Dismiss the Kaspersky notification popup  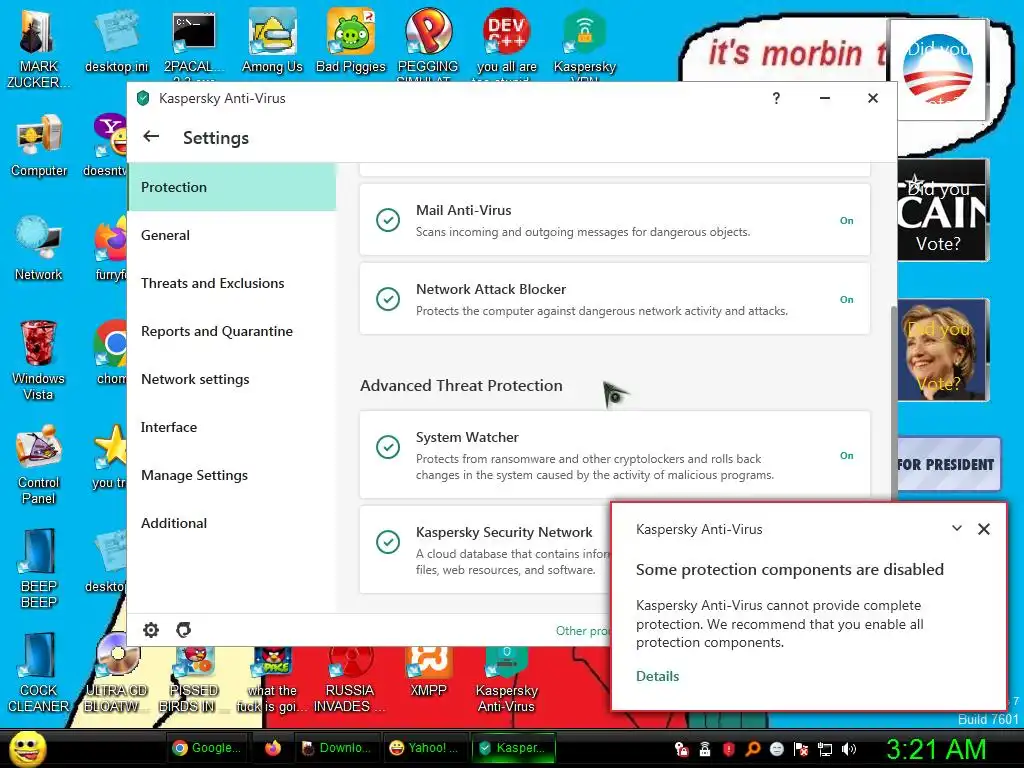coord(984,529)
